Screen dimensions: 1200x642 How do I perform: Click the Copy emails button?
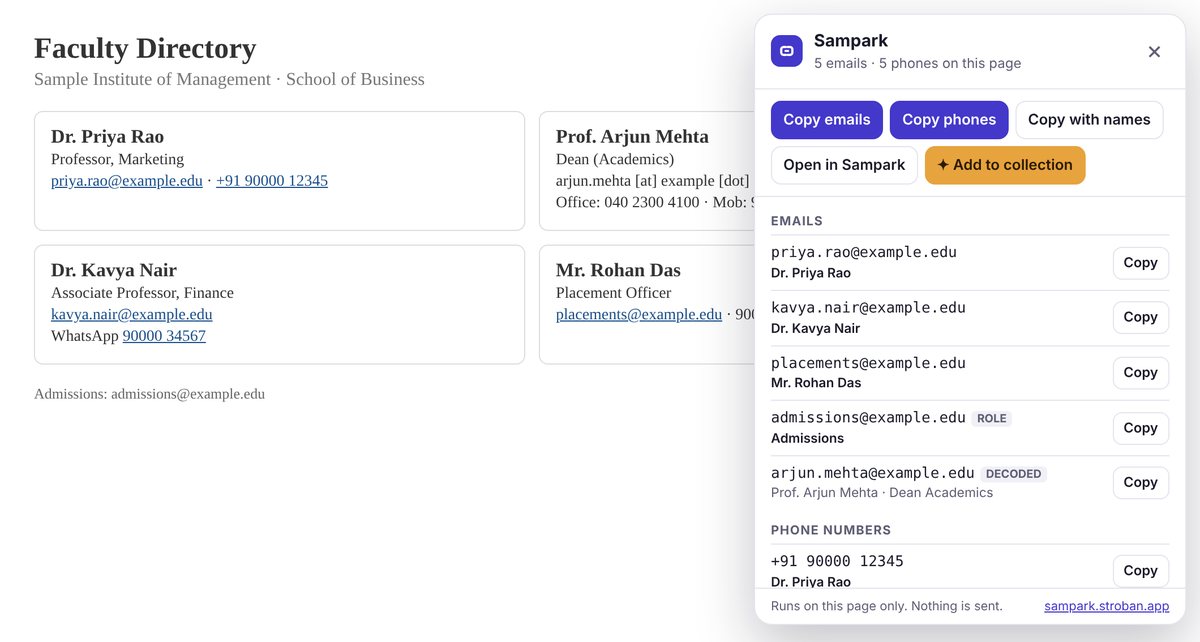tap(827, 120)
